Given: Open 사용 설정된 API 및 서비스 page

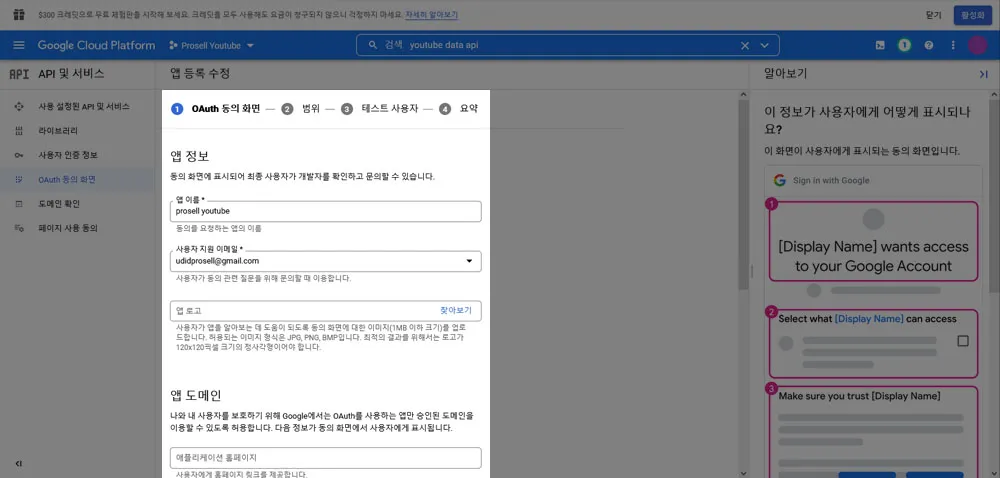Looking at the screenshot, I should tap(84, 106).
